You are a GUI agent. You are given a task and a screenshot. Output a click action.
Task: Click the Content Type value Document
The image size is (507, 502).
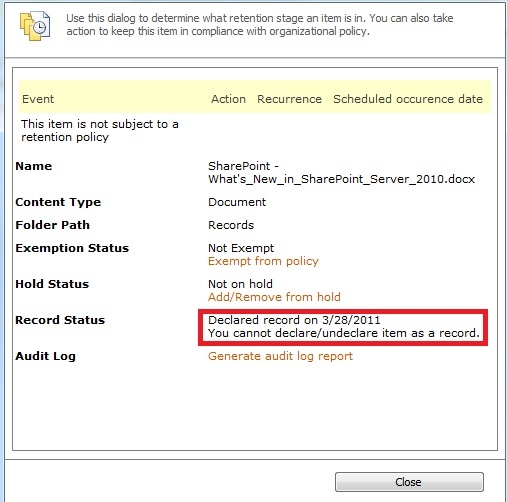(x=237, y=202)
